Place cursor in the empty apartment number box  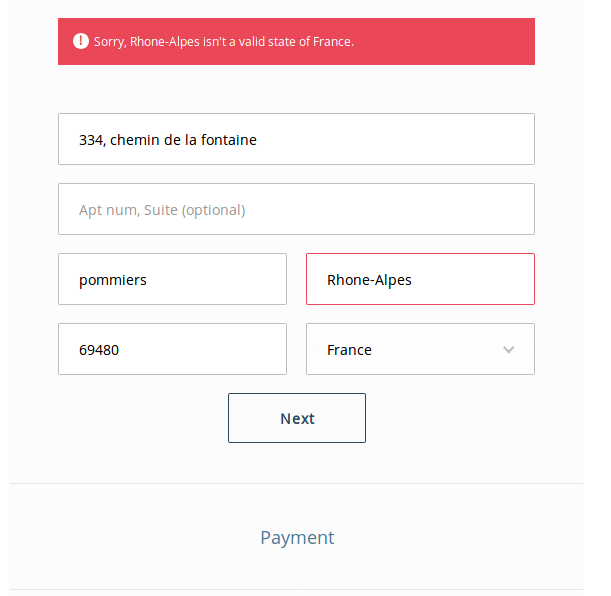(296, 209)
